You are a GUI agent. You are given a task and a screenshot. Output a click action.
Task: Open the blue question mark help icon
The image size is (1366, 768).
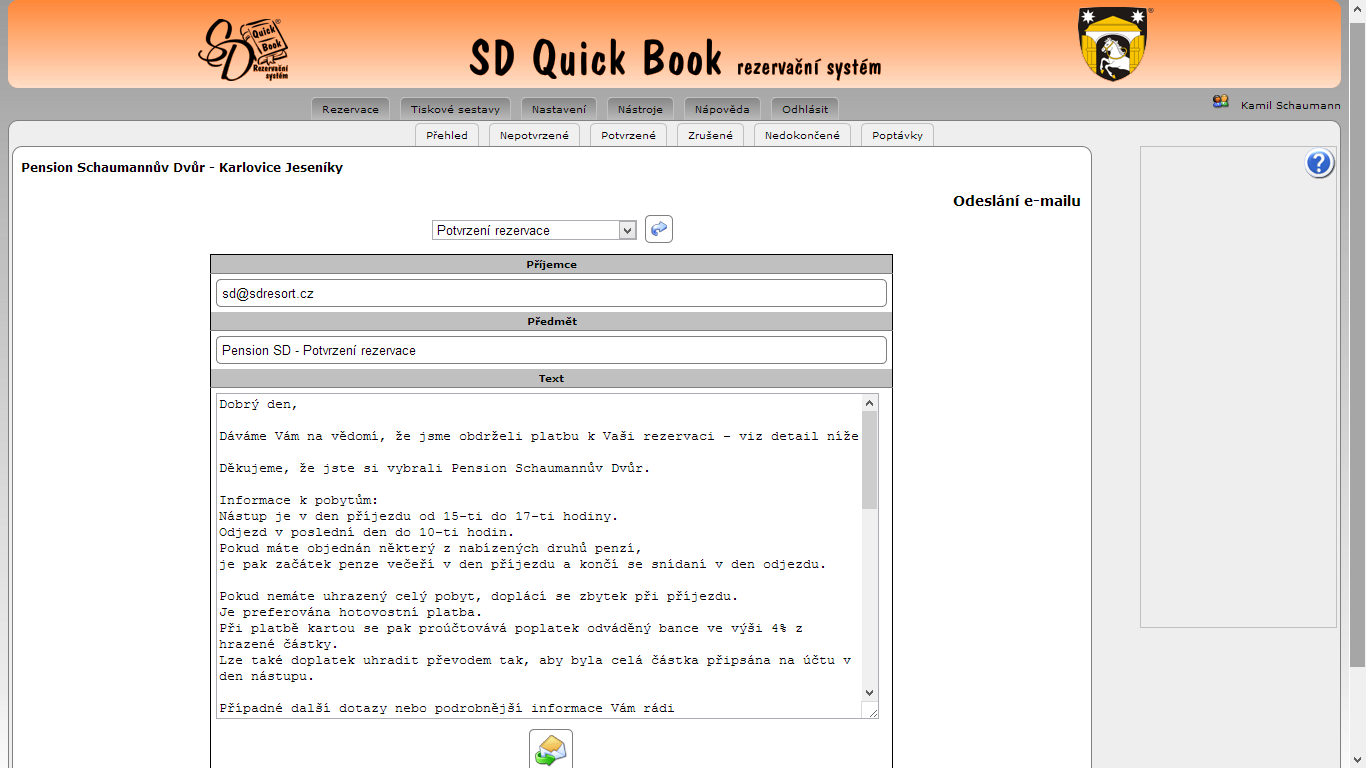click(x=1320, y=164)
